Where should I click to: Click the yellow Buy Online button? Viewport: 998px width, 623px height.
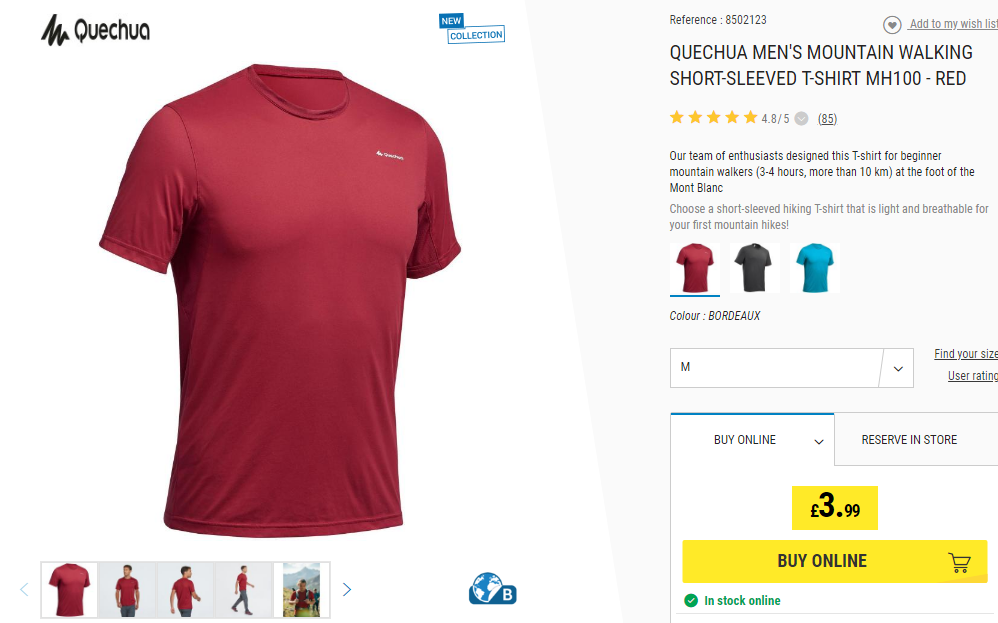pyautogui.click(x=834, y=561)
